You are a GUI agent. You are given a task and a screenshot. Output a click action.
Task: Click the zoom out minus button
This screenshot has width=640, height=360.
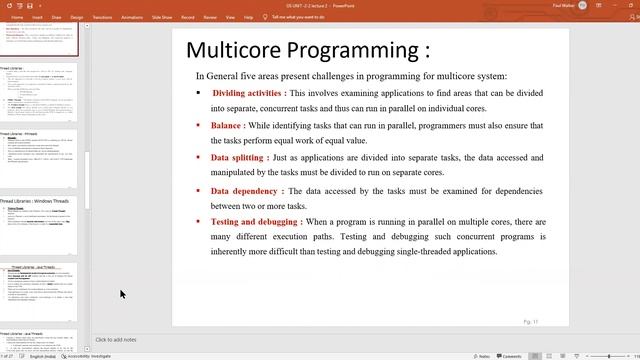tap(588, 356)
